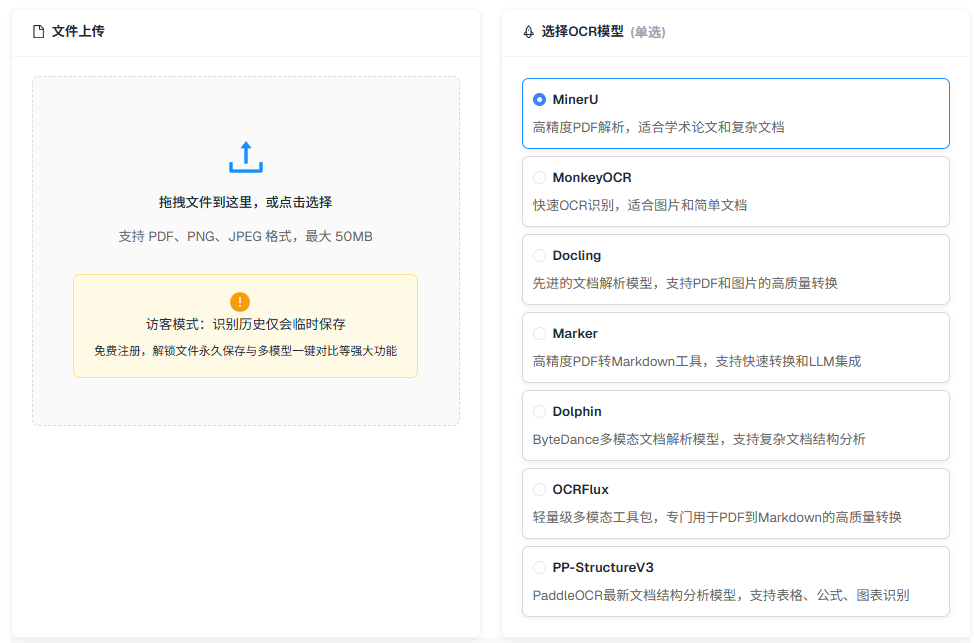The width and height of the screenshot is (974, 643).
Task: Select the MonkeyOCR radio button
Action: point(539,178)
